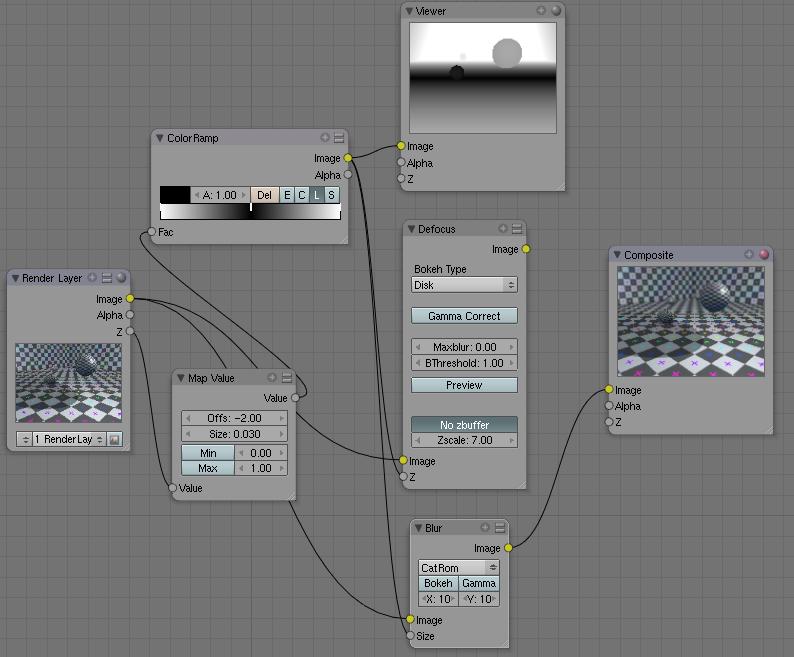Screen dimensions: 794x657
Task: Toggle sphere preview icon on Render Layer node
Action: click(121, 278)
